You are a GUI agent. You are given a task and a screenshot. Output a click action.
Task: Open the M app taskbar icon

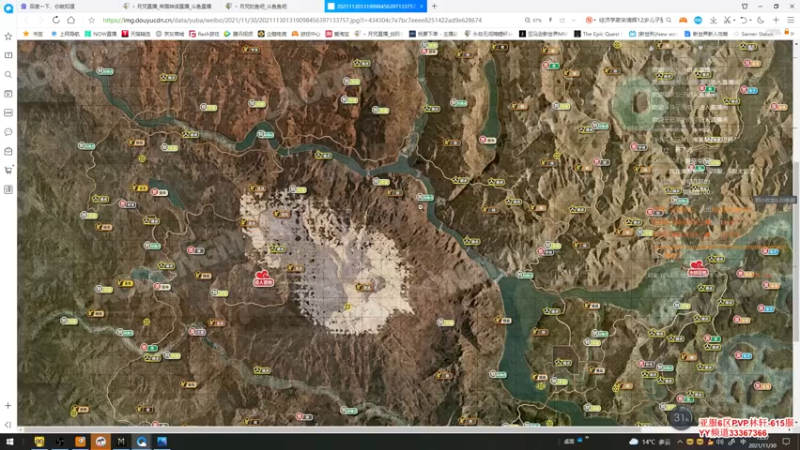pos(121,441)
